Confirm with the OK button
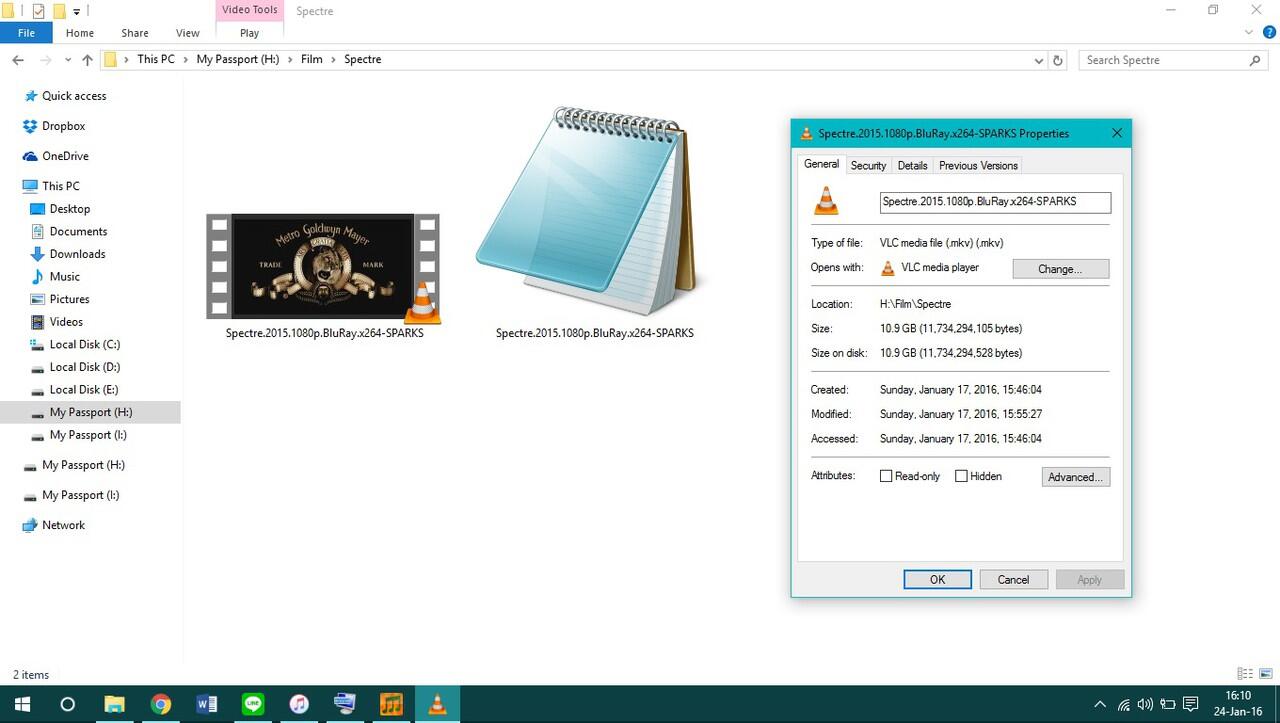The height and width of the screenshot is (723, 1280). tap(937, 580)
